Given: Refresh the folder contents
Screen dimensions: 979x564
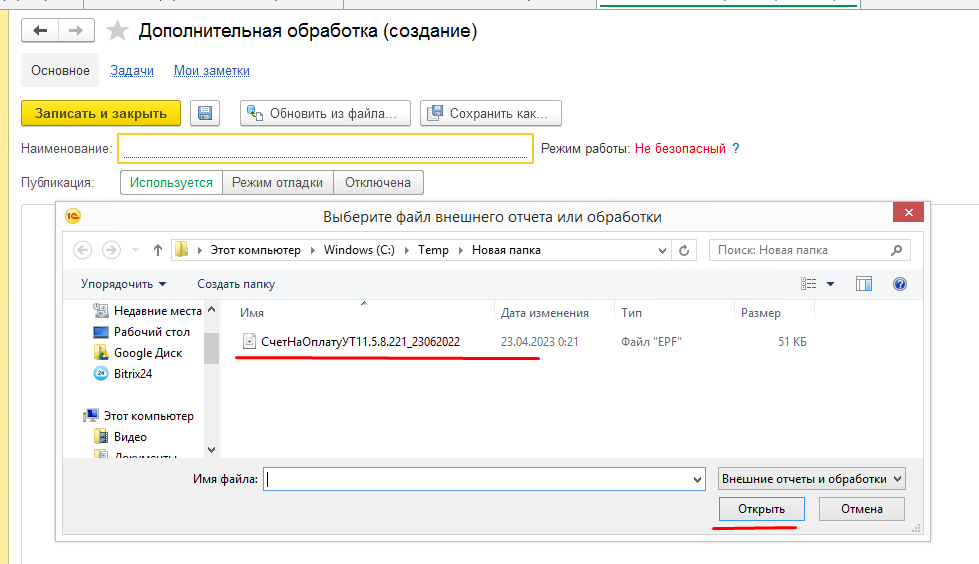Looking at the screenshot, I should [684, 250].
